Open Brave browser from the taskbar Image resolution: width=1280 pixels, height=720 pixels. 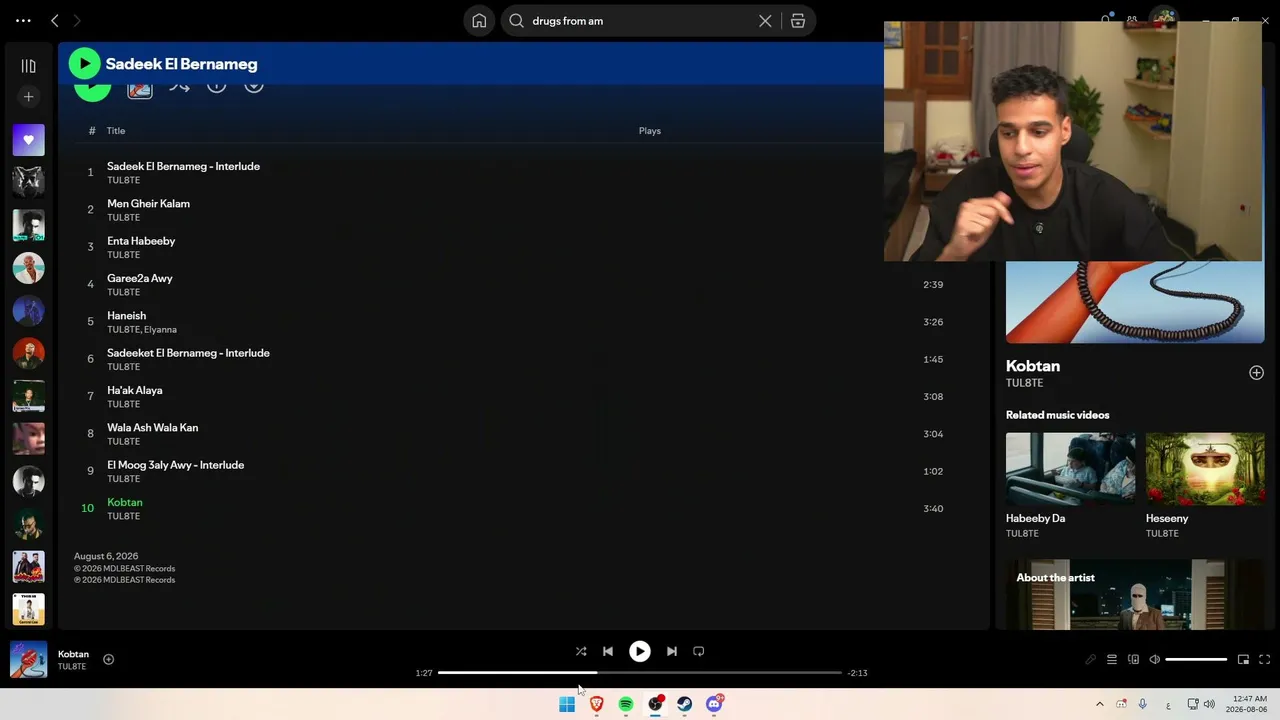click(597, 704)
